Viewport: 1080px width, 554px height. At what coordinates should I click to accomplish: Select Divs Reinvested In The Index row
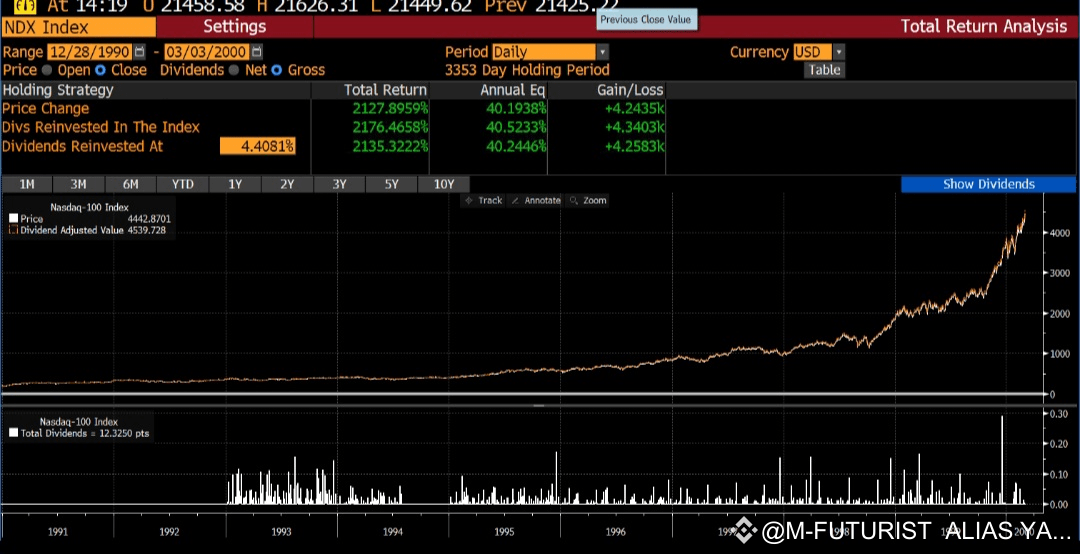pos(101,127)
